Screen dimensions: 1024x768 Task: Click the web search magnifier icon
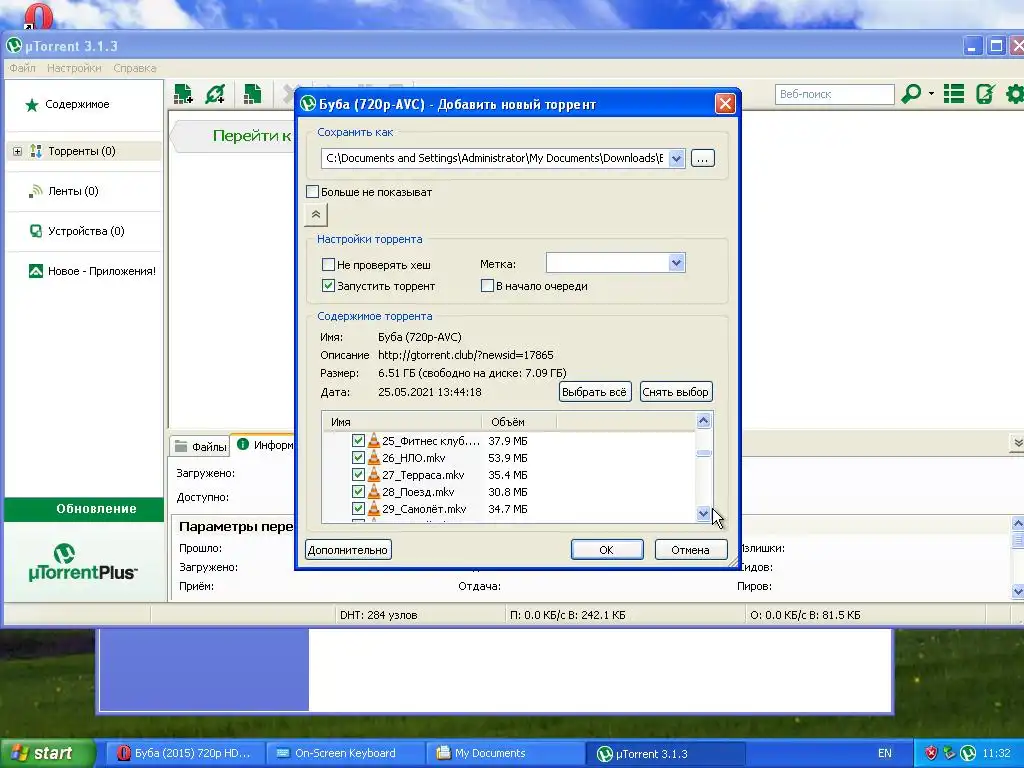(910, 94)
